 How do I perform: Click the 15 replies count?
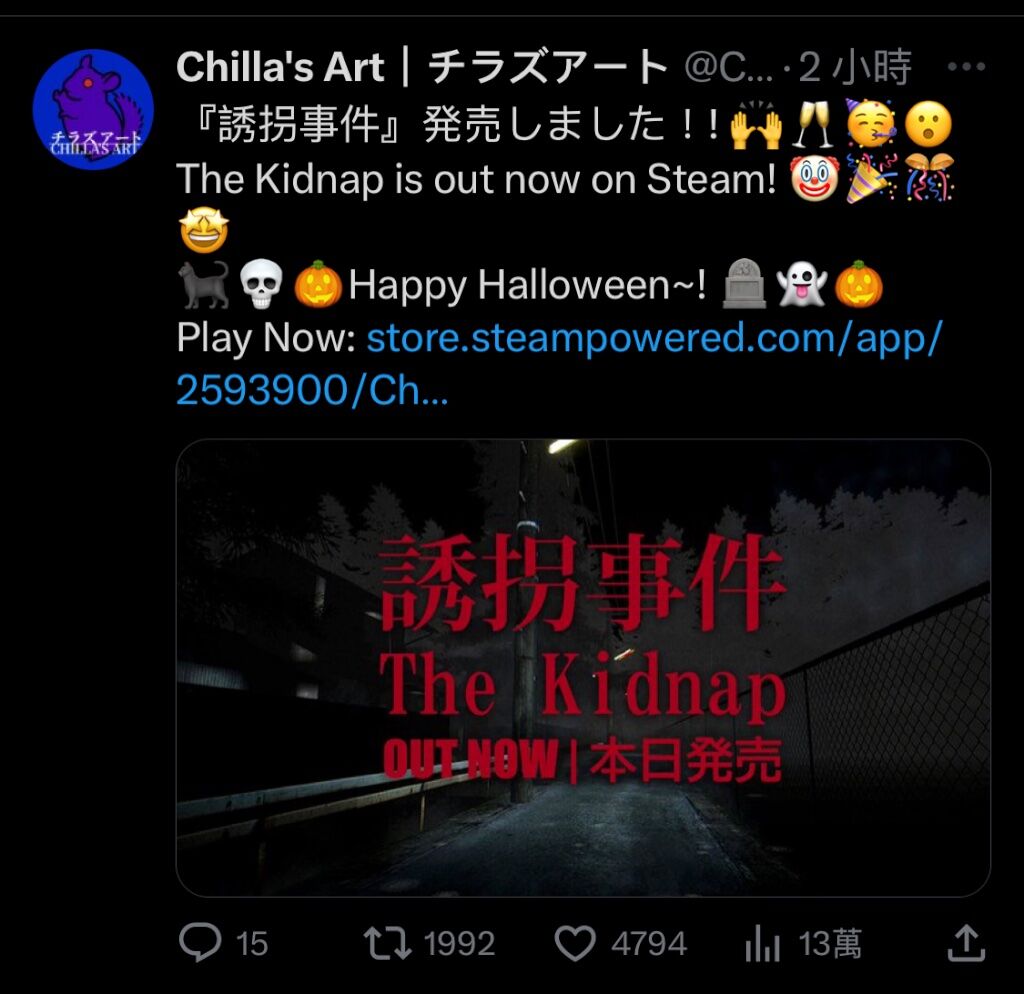(251, 944)
